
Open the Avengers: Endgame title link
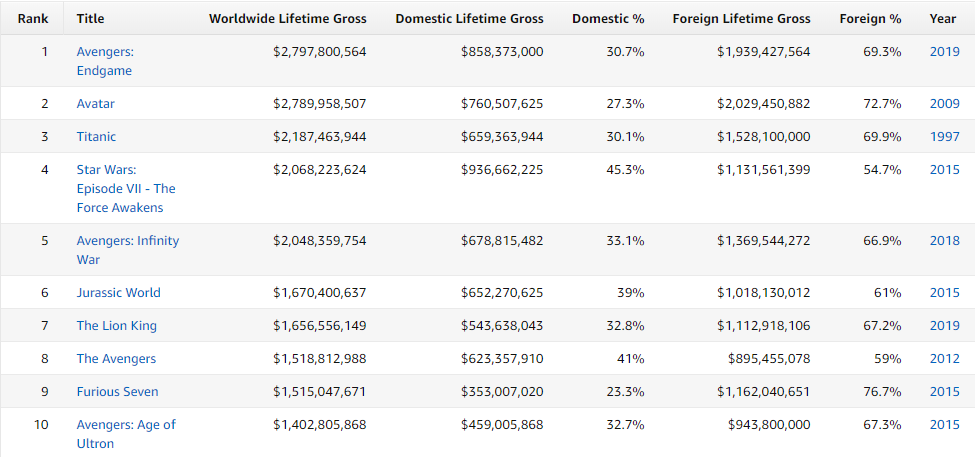click(x=105, y=61)
